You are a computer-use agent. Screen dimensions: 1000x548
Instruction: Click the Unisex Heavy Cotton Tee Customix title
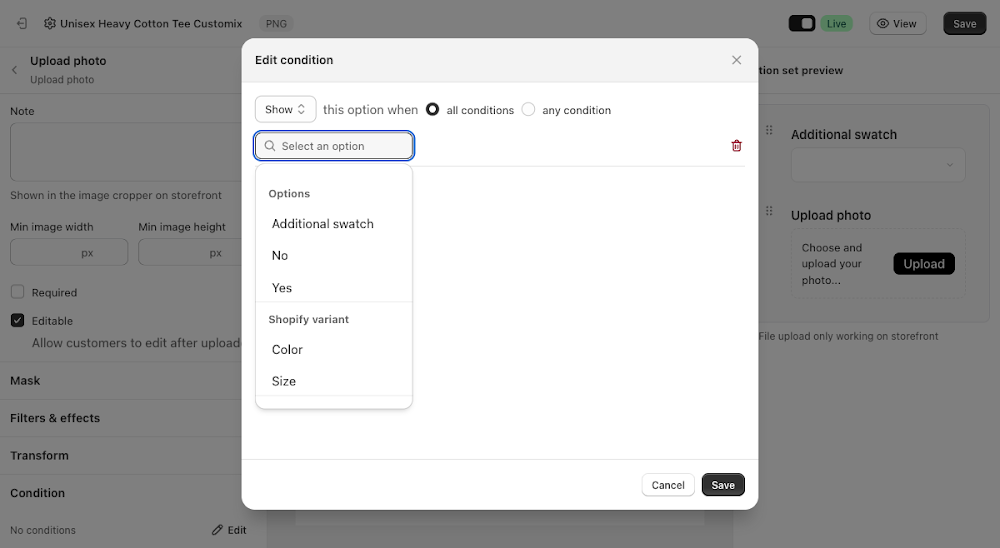pos(151,24)
